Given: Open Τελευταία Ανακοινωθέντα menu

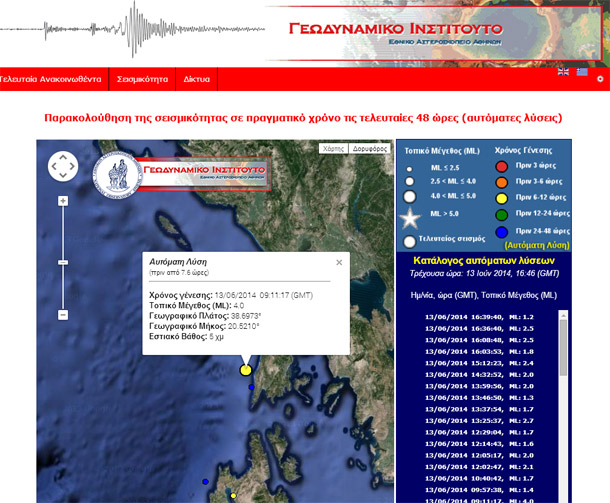Looking at the screenshot, I should point(51,79).
